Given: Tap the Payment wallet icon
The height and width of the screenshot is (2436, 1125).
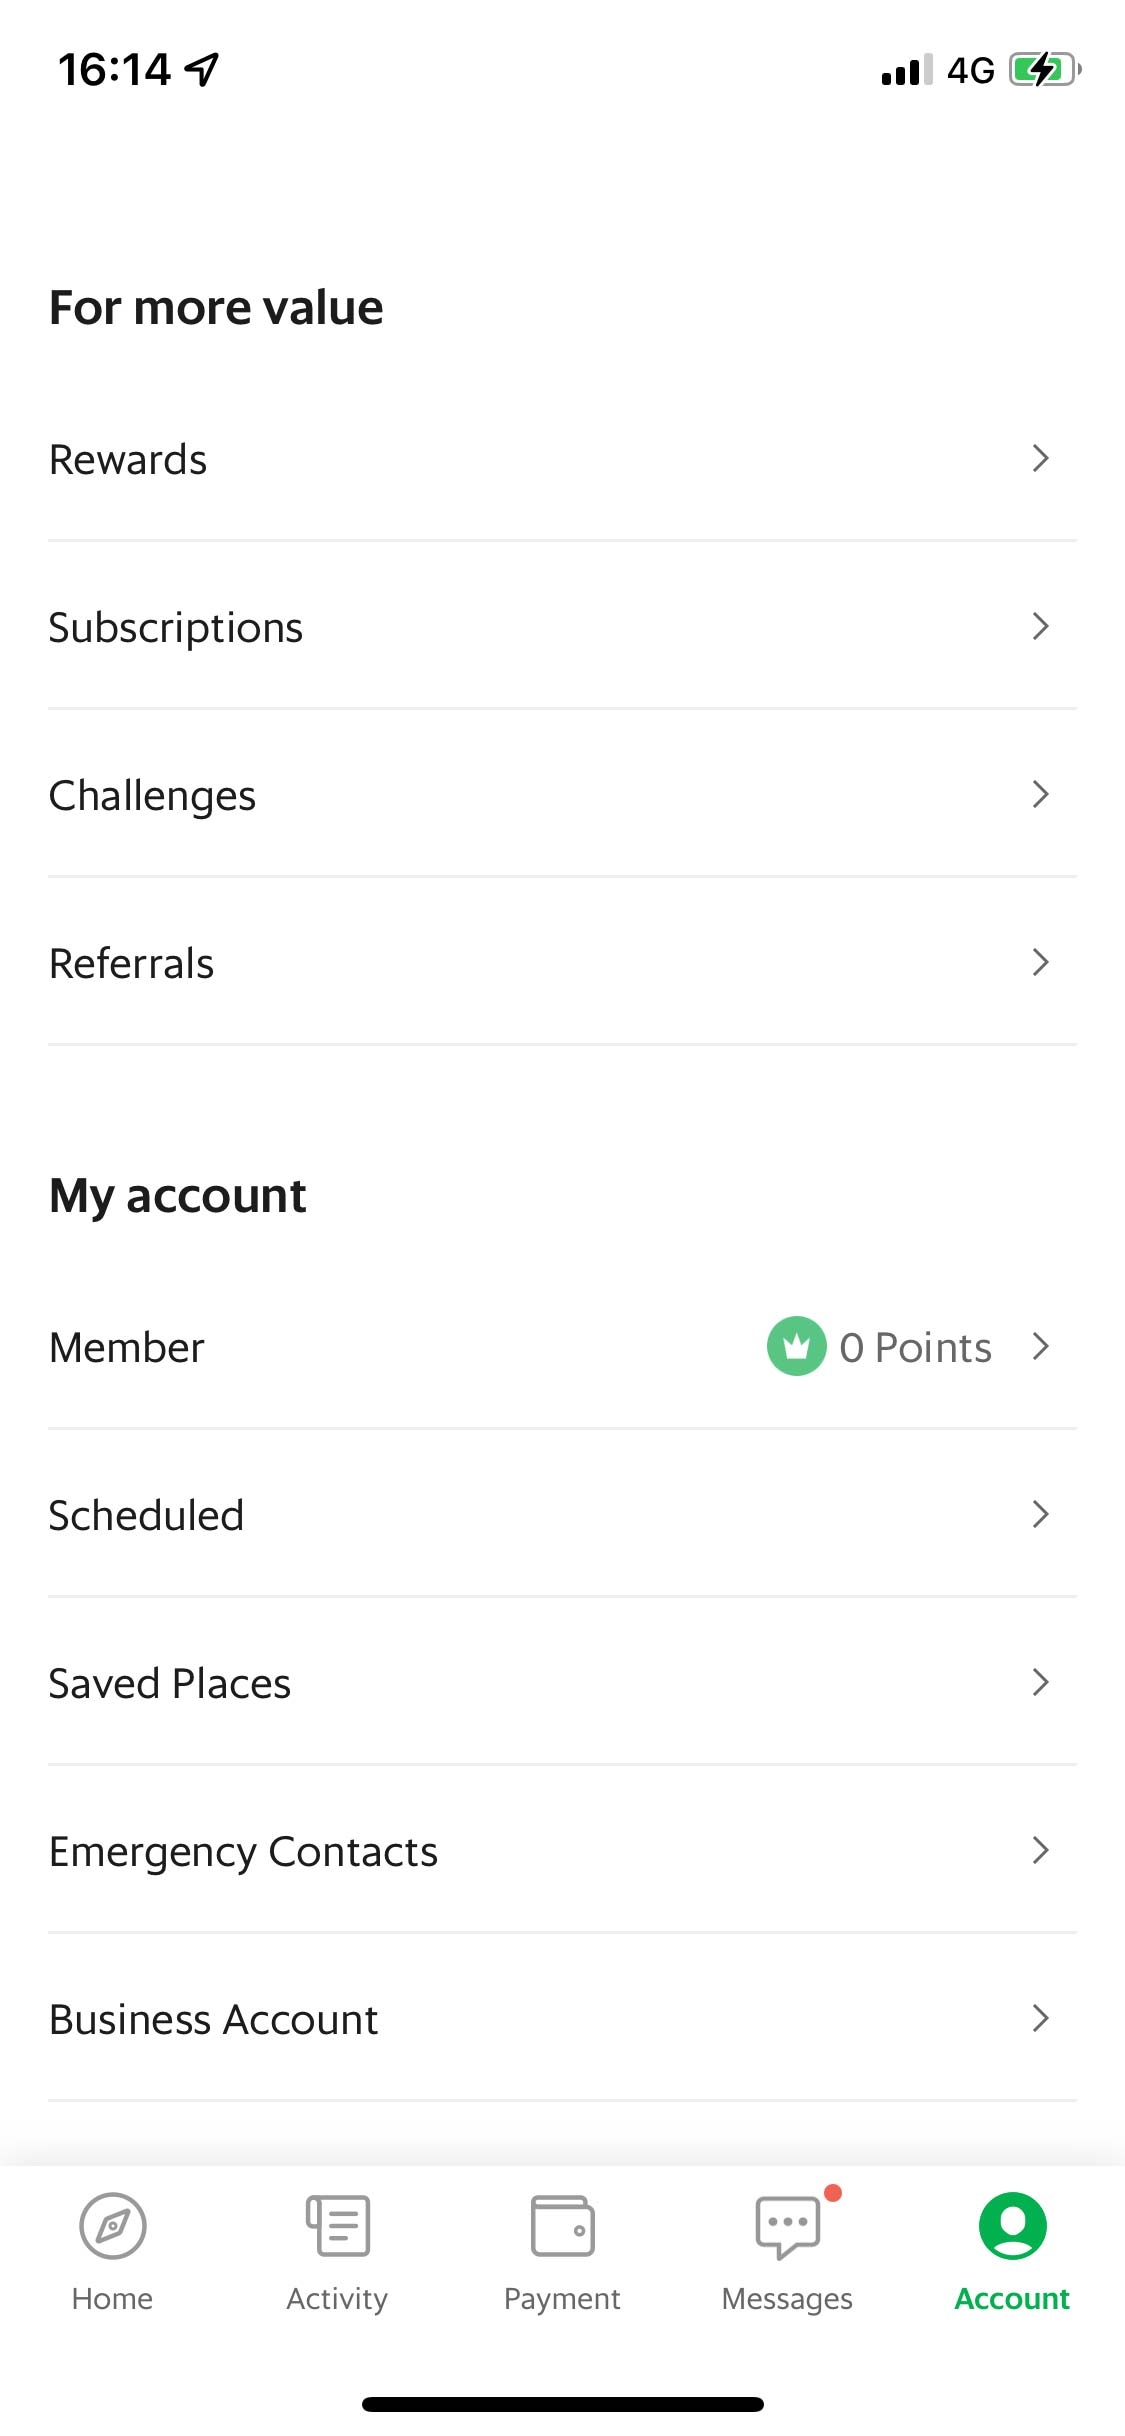Looking at the screenshot, I should click(562, 2226).
